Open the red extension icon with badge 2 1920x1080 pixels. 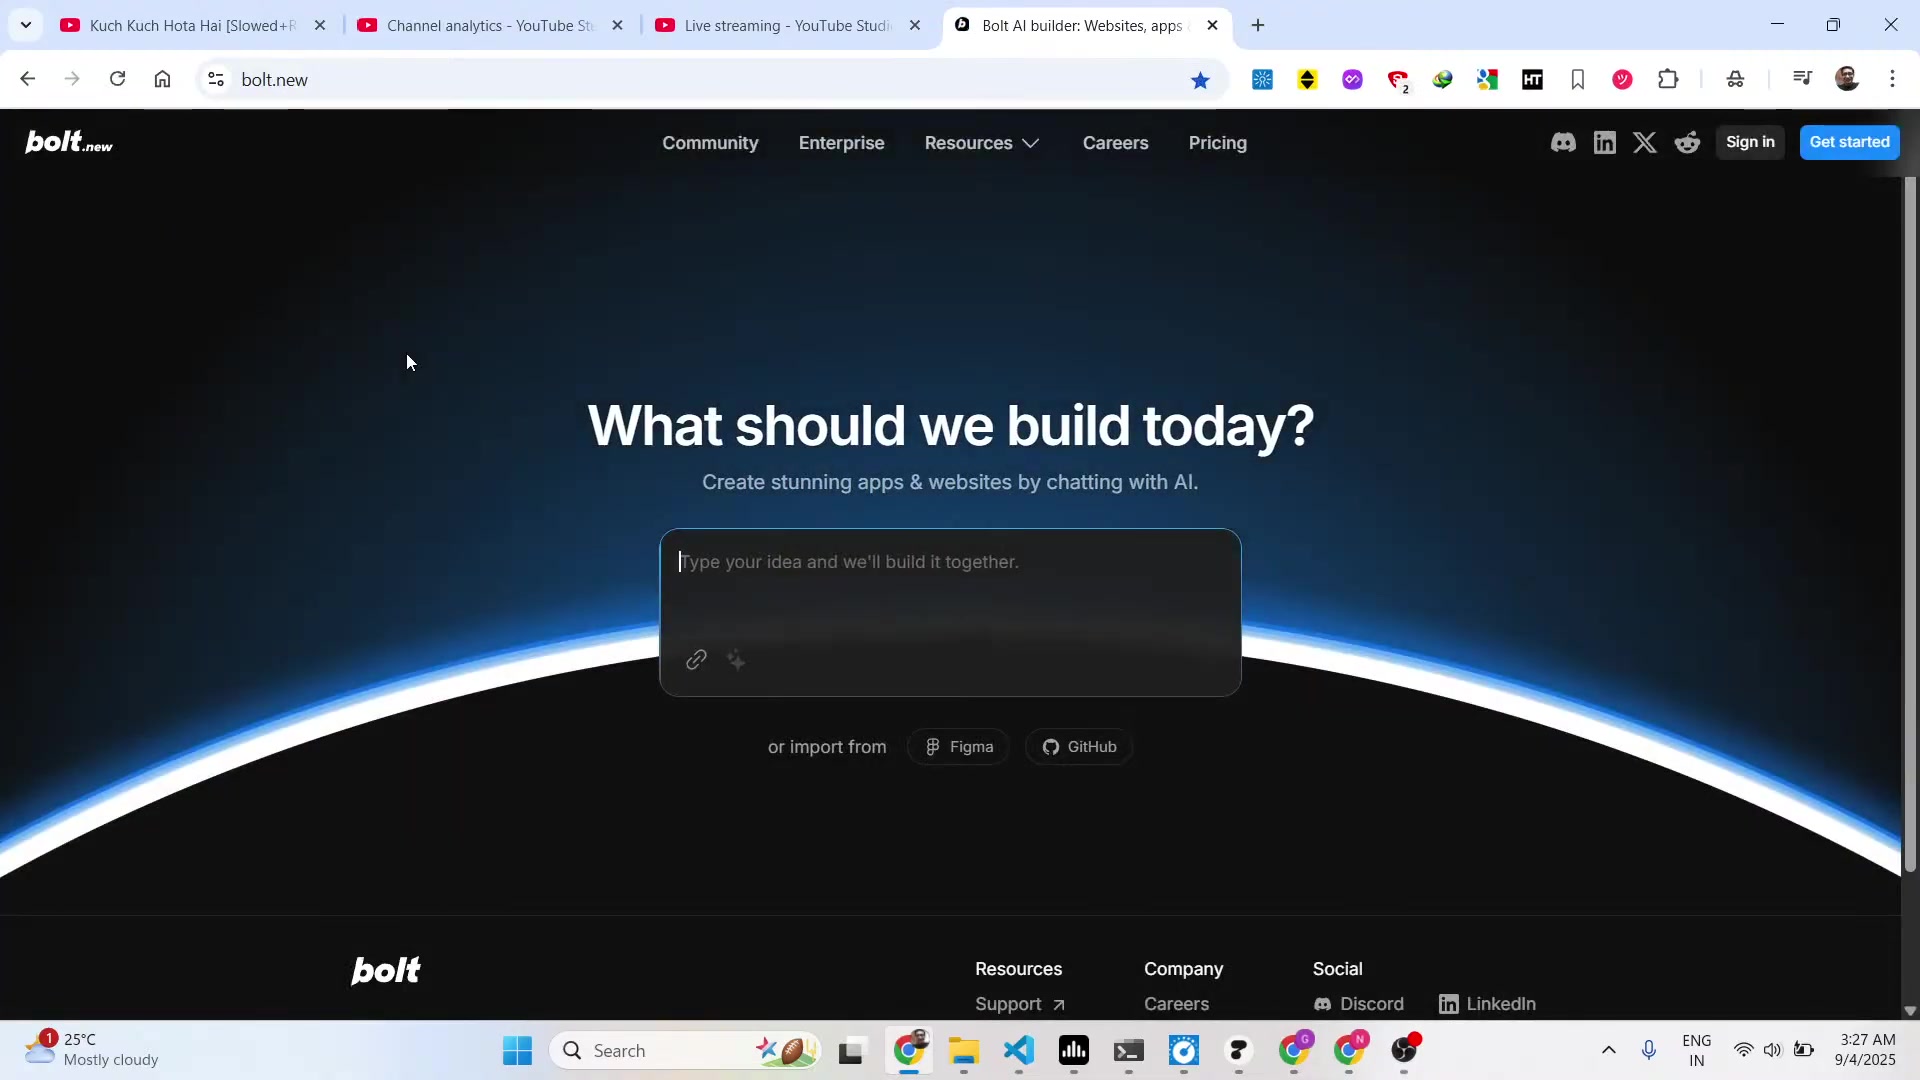click(1398, 80)
